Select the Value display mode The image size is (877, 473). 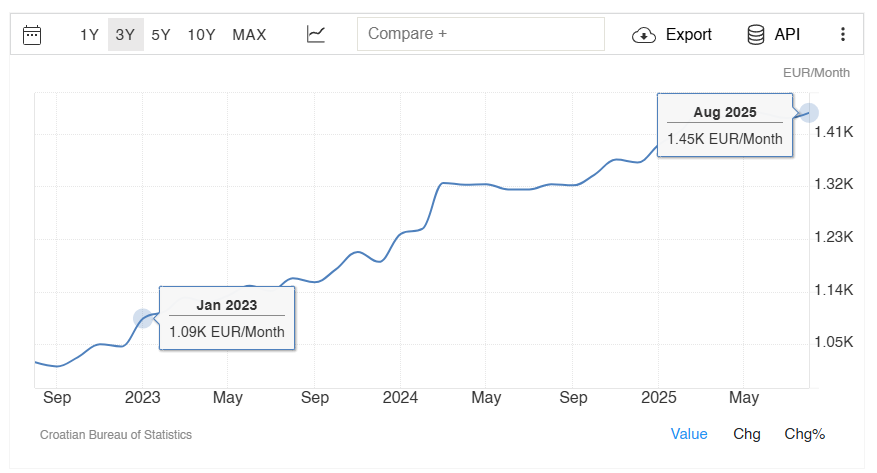(x=689, y=434)
